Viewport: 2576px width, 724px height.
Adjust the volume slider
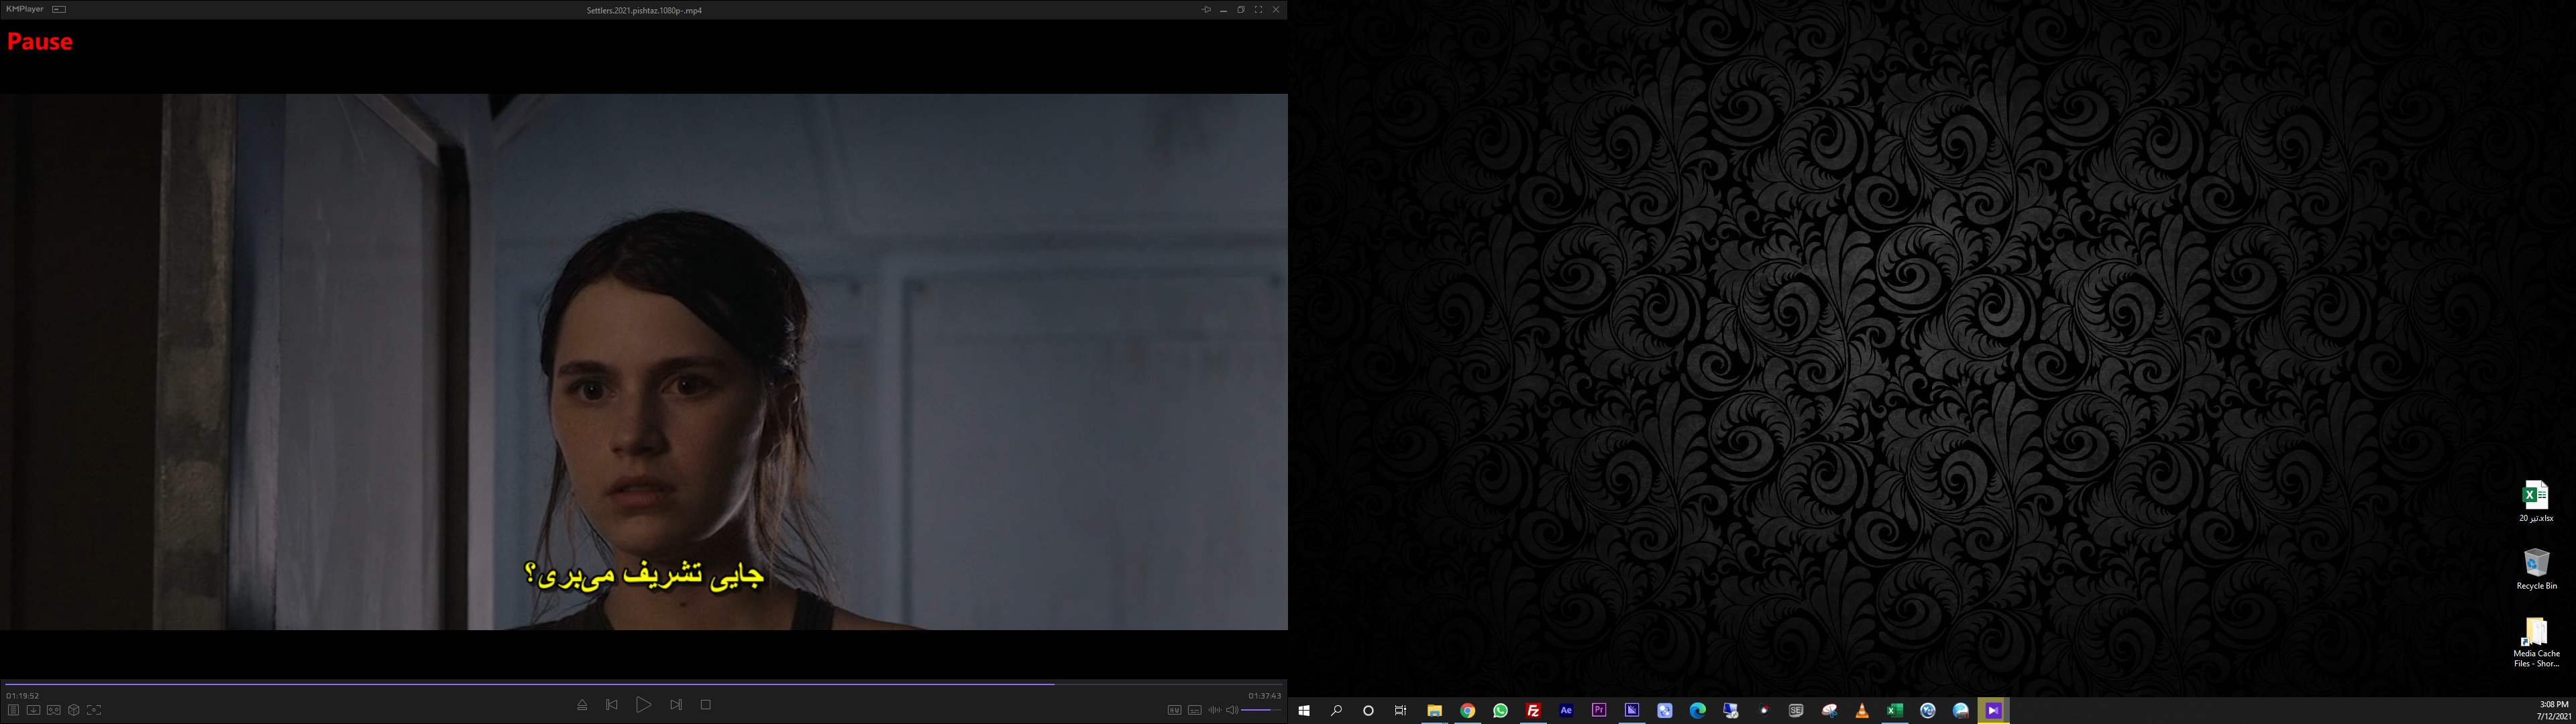point(1261,710)
